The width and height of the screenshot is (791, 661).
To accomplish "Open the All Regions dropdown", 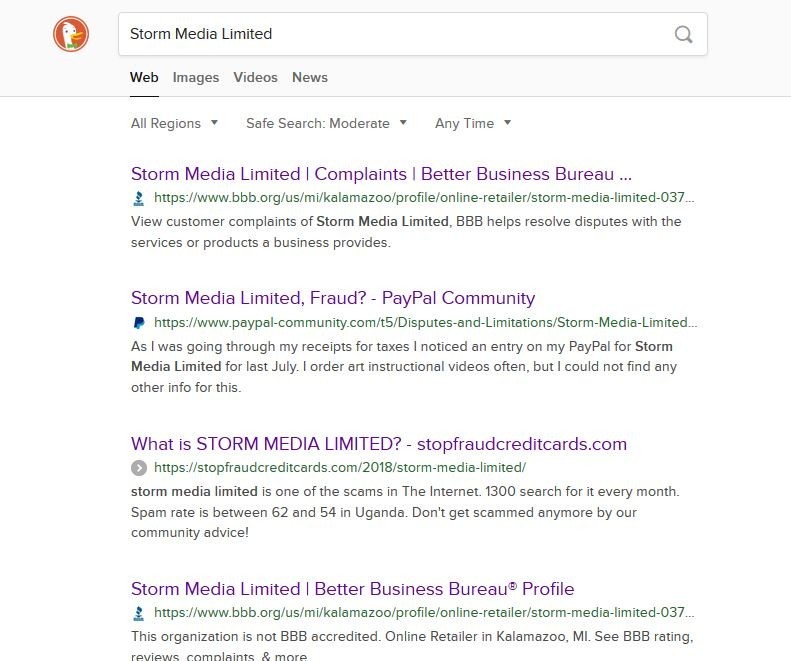I will [174, 124].
